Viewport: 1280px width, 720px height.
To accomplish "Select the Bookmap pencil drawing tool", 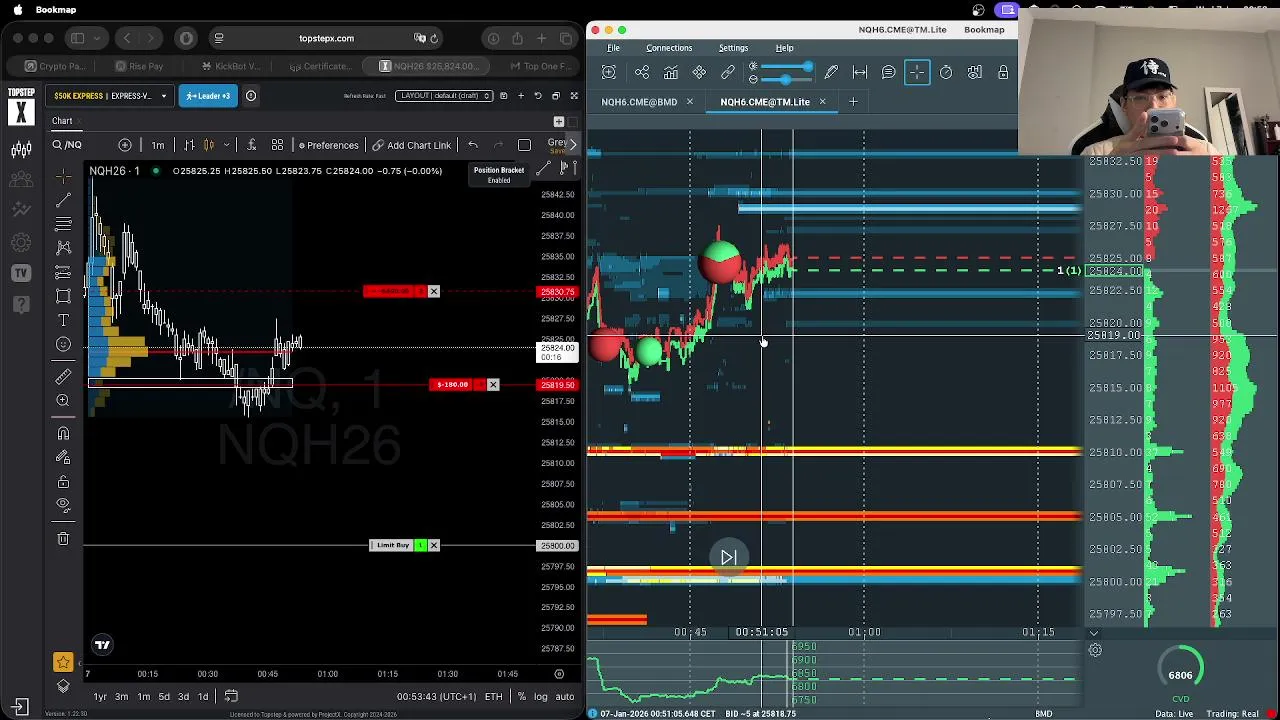I will (x=831, y=72).
